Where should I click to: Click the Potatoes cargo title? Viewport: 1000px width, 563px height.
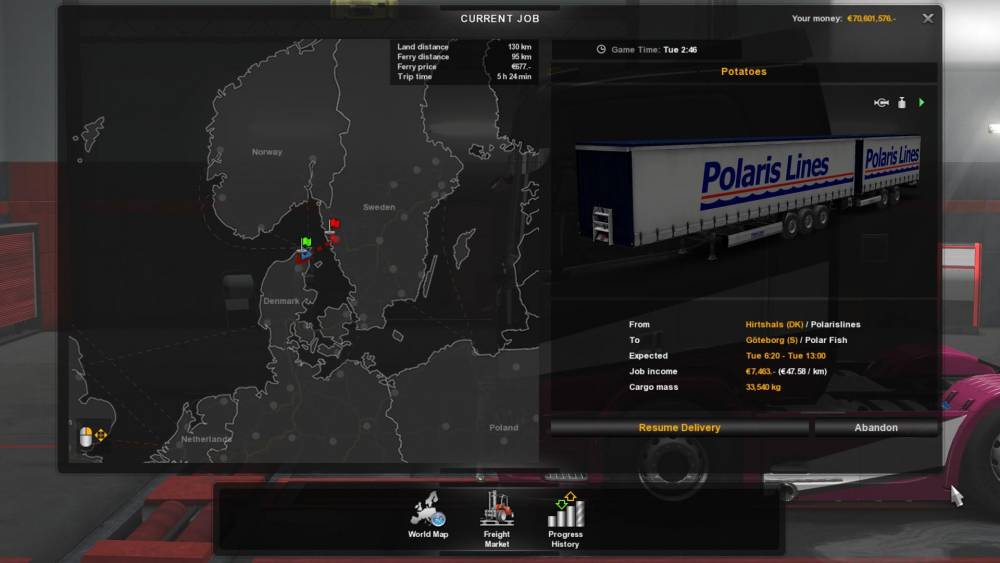(744, 72)
